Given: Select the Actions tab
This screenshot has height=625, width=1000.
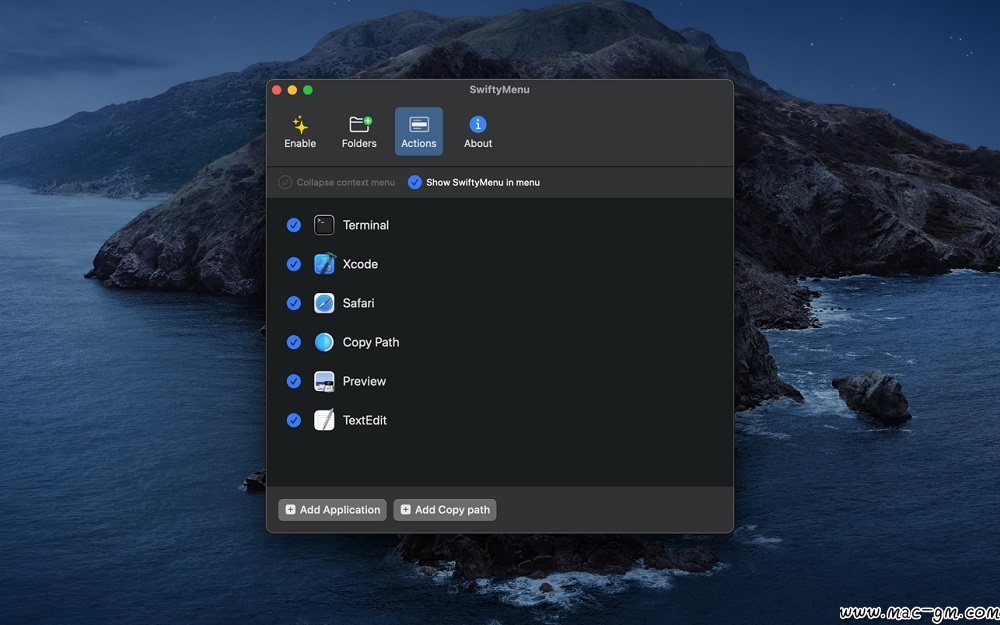Looking at the screenshot, I should pyautogui.click(x=418, y=131).
